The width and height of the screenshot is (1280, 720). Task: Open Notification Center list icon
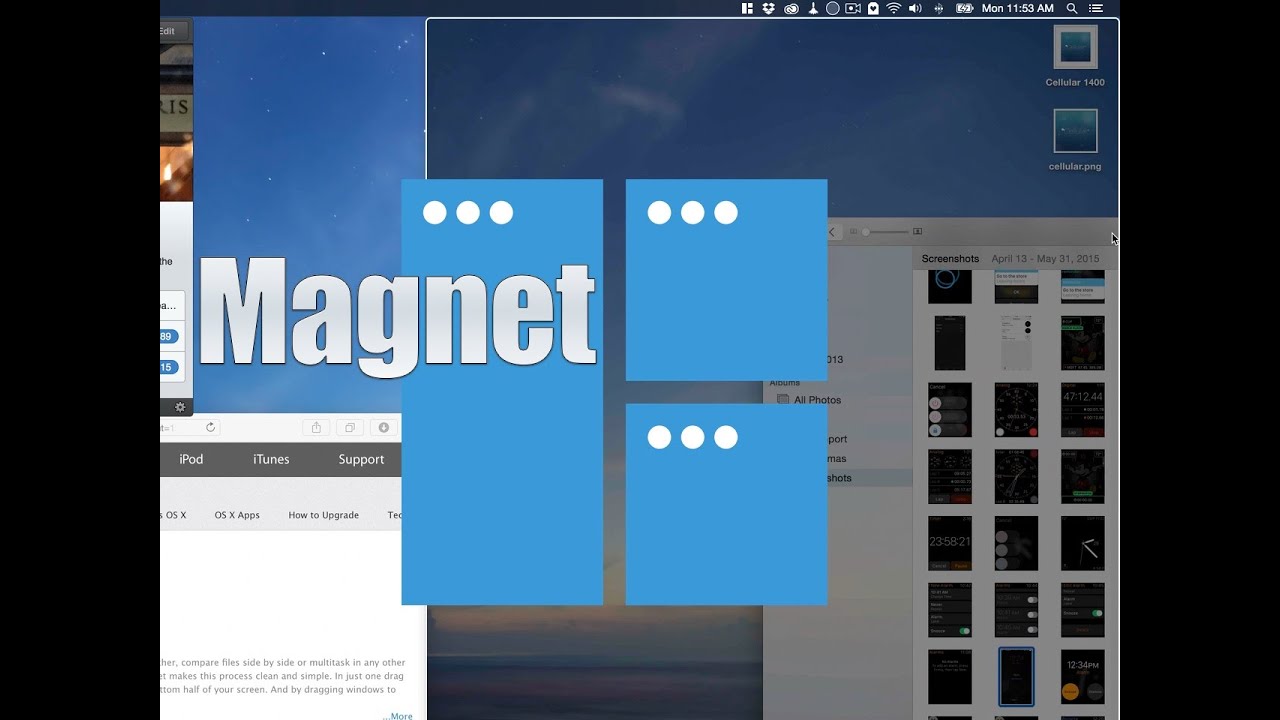pos(1096,8)
